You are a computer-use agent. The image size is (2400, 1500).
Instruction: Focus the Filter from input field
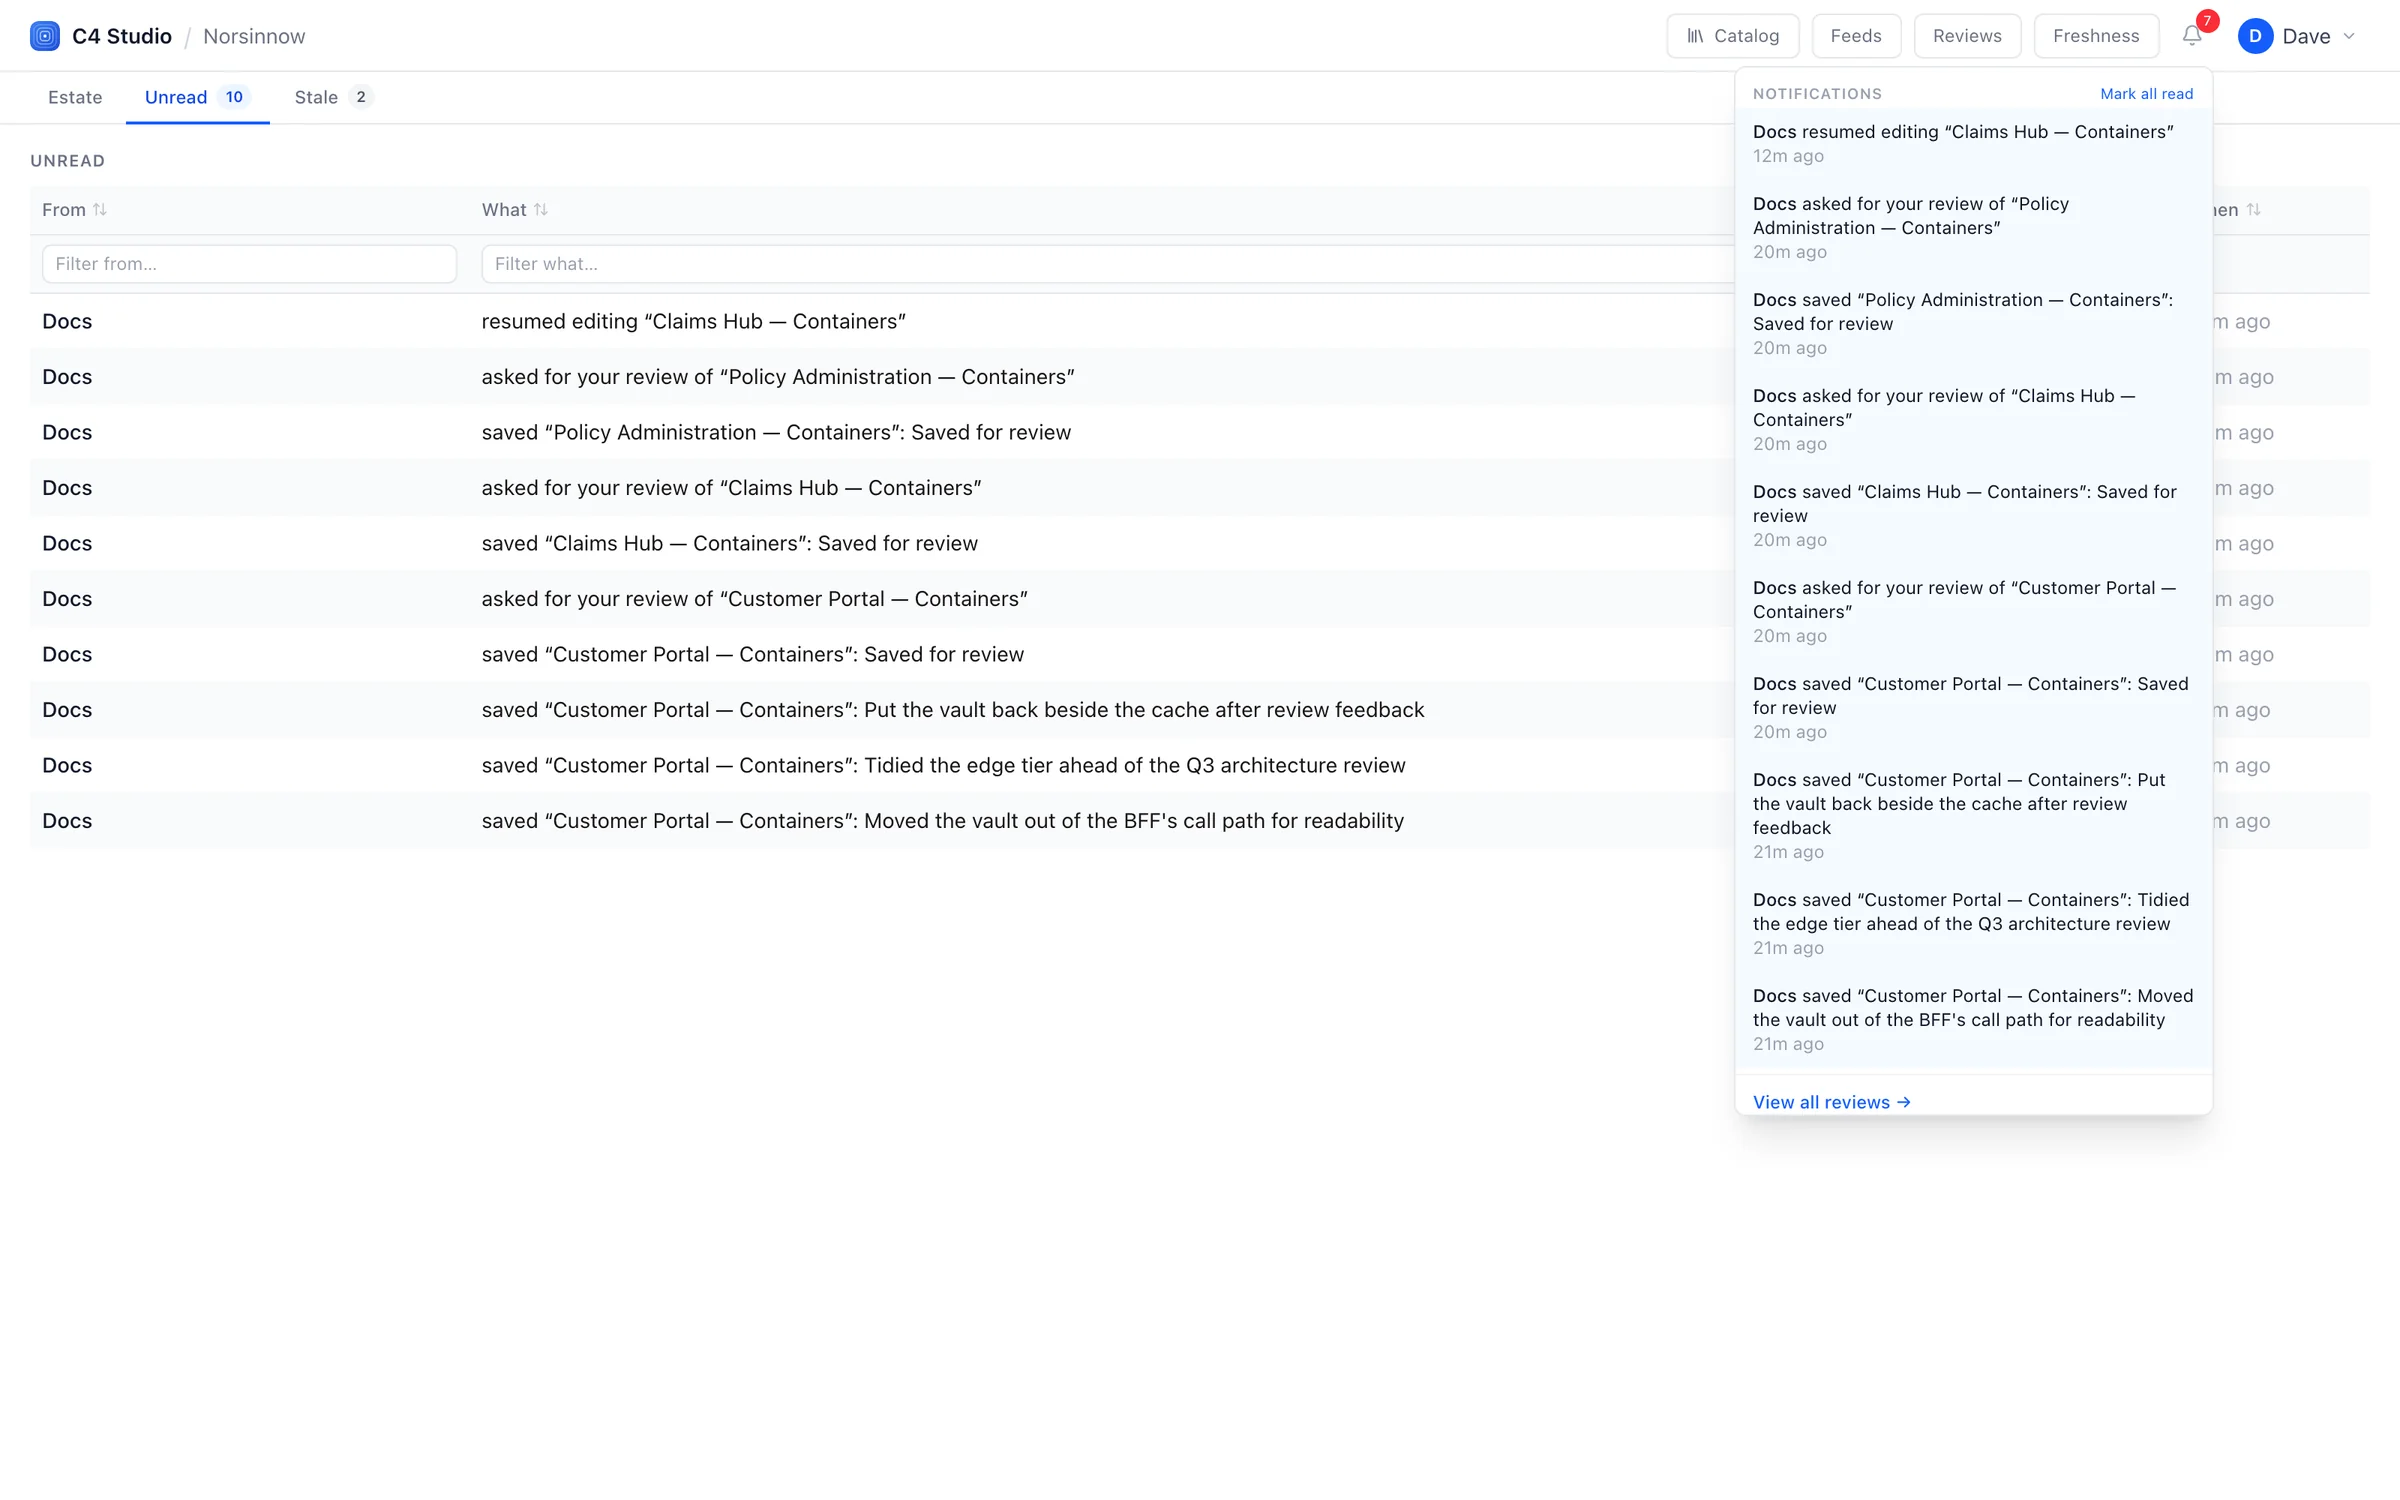point(249,264)
